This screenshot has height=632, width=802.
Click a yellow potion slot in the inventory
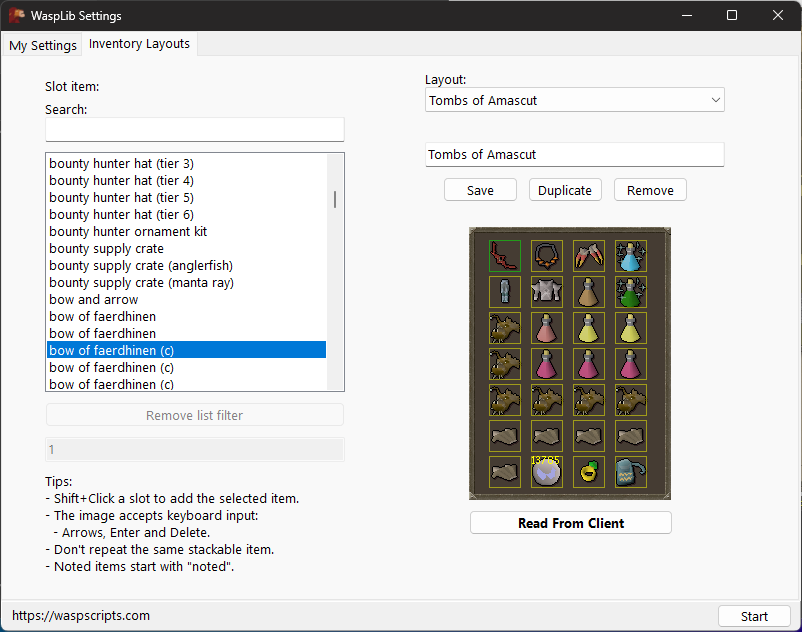[x=589, y=328]
